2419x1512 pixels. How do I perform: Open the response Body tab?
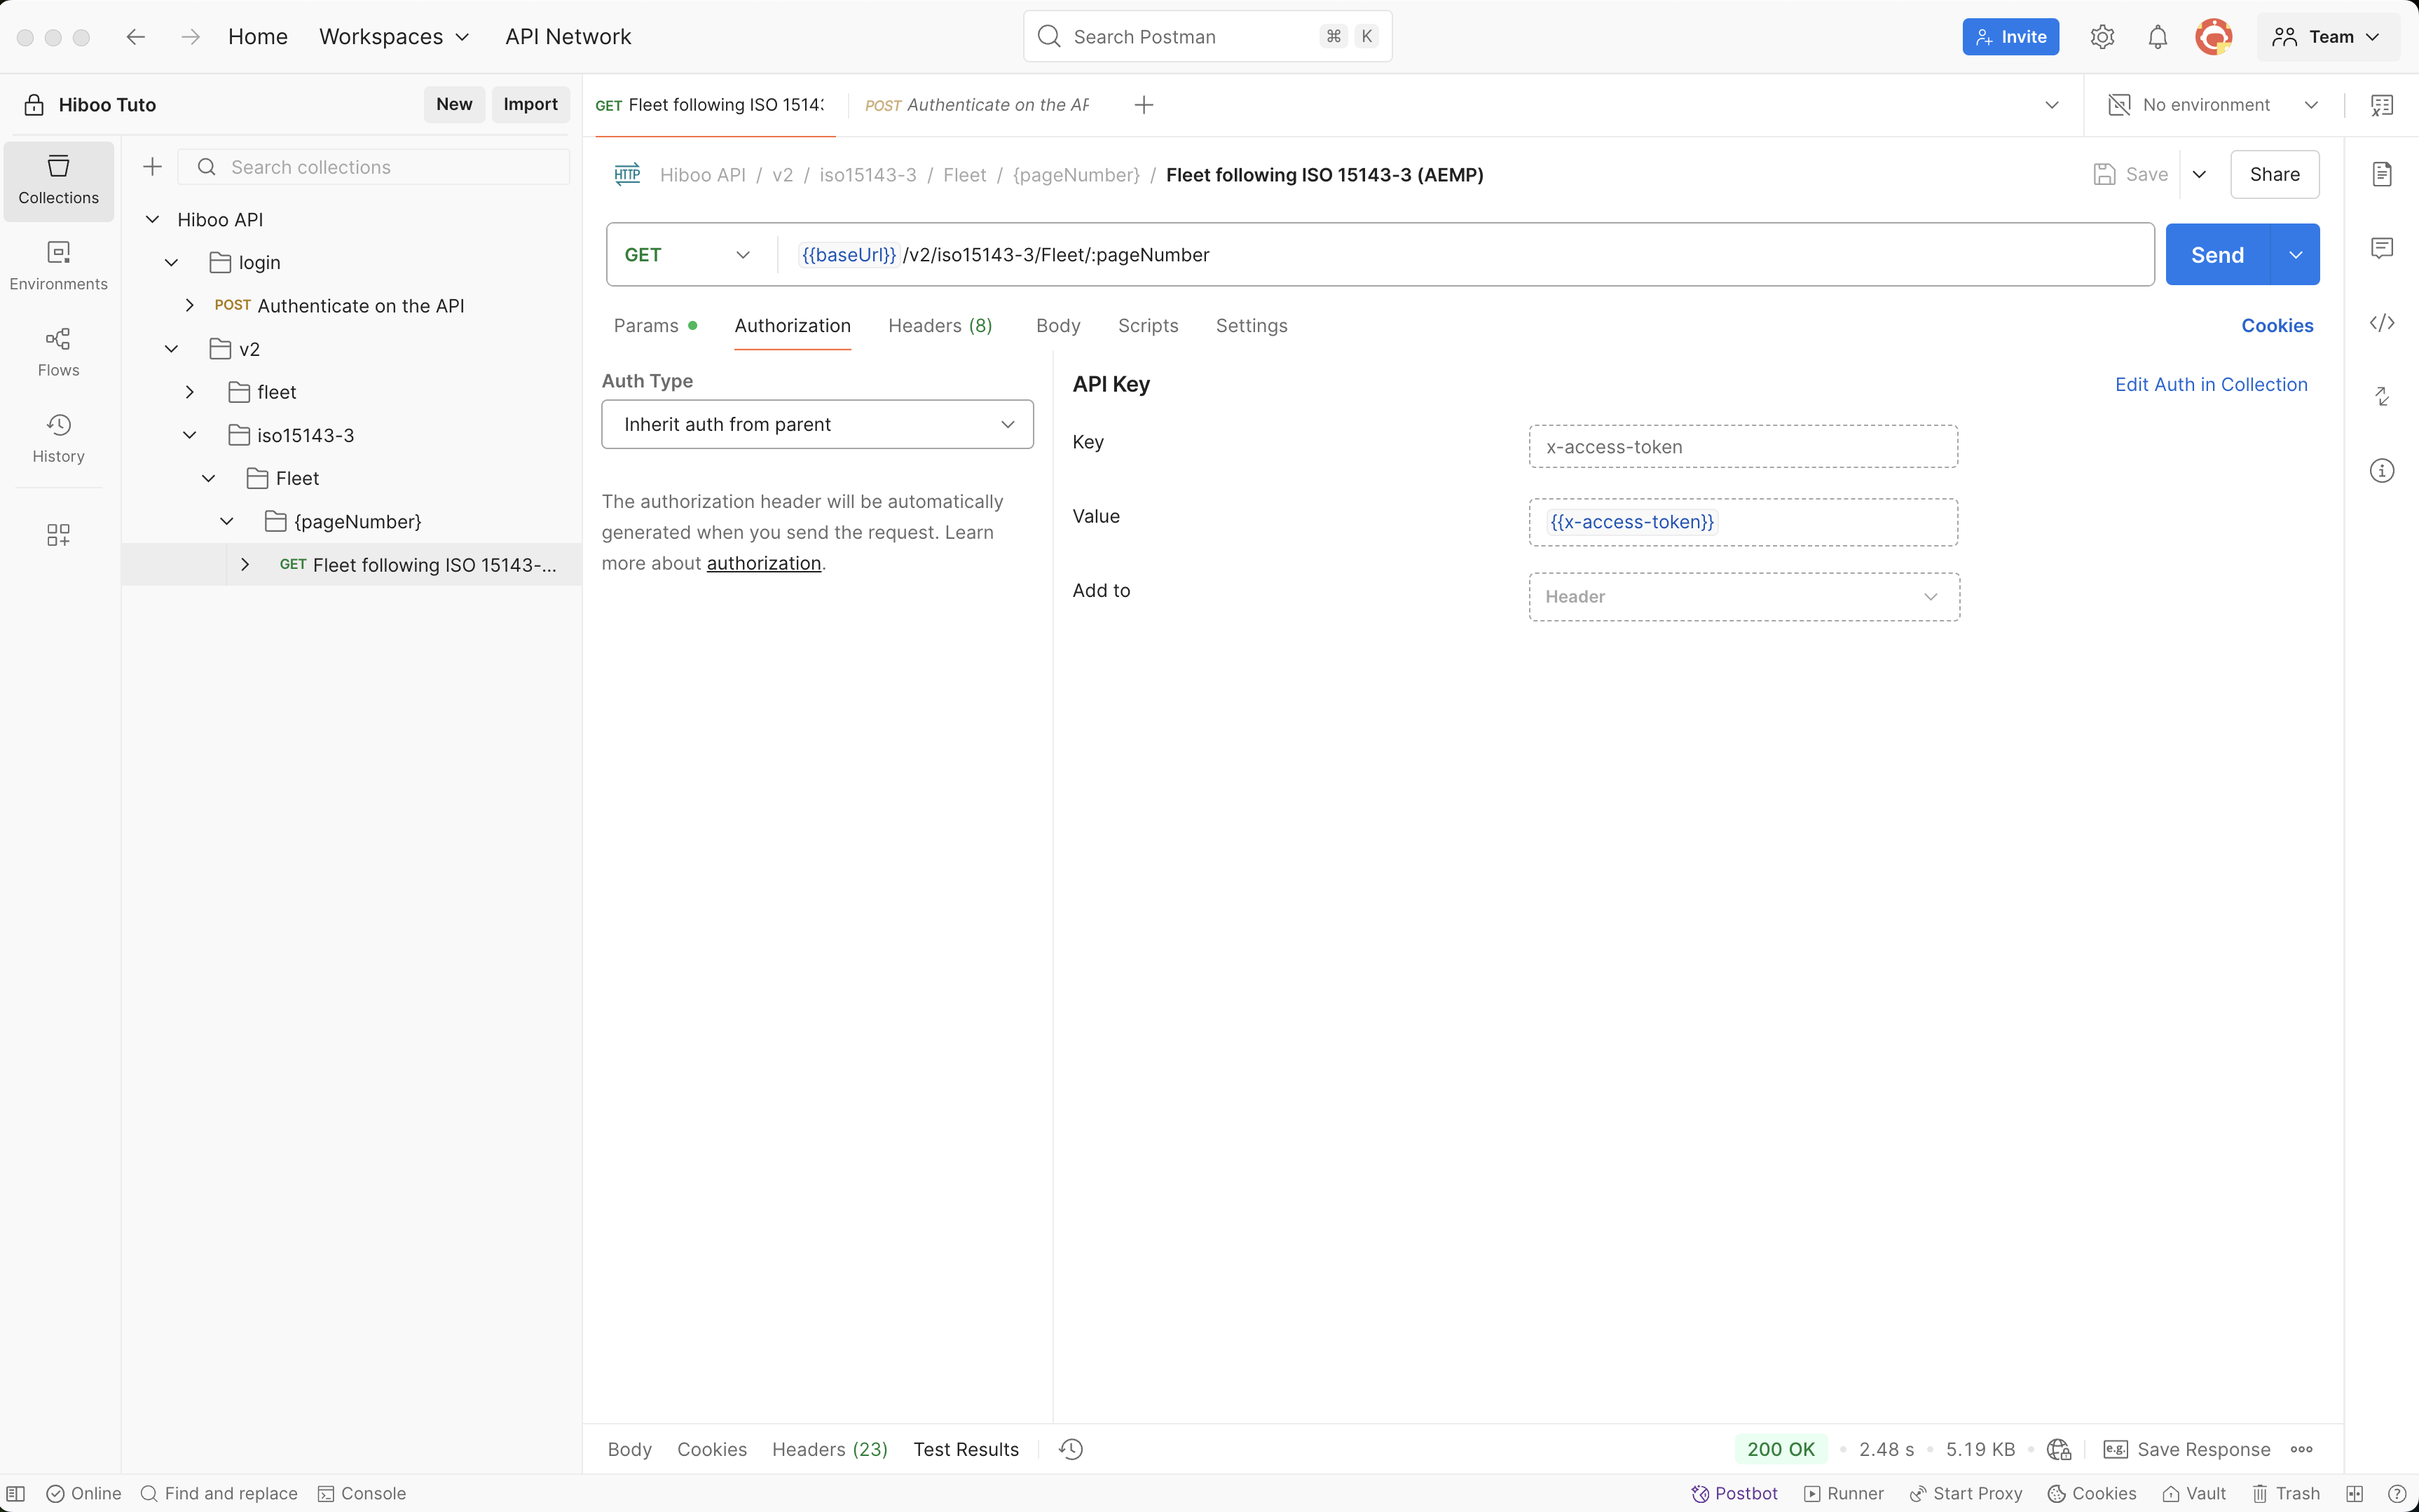(629, 1449)
